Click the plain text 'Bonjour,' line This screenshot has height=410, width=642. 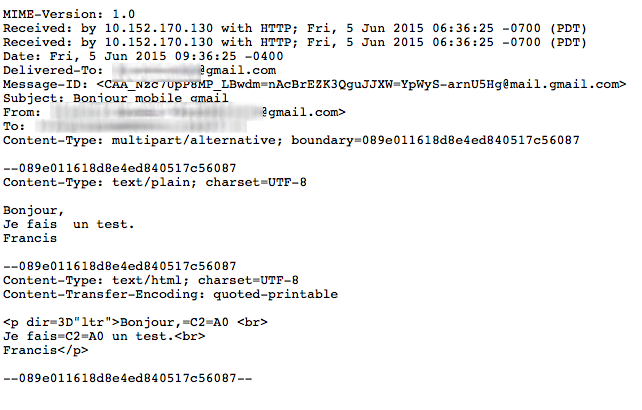click(x=34, y=211)
